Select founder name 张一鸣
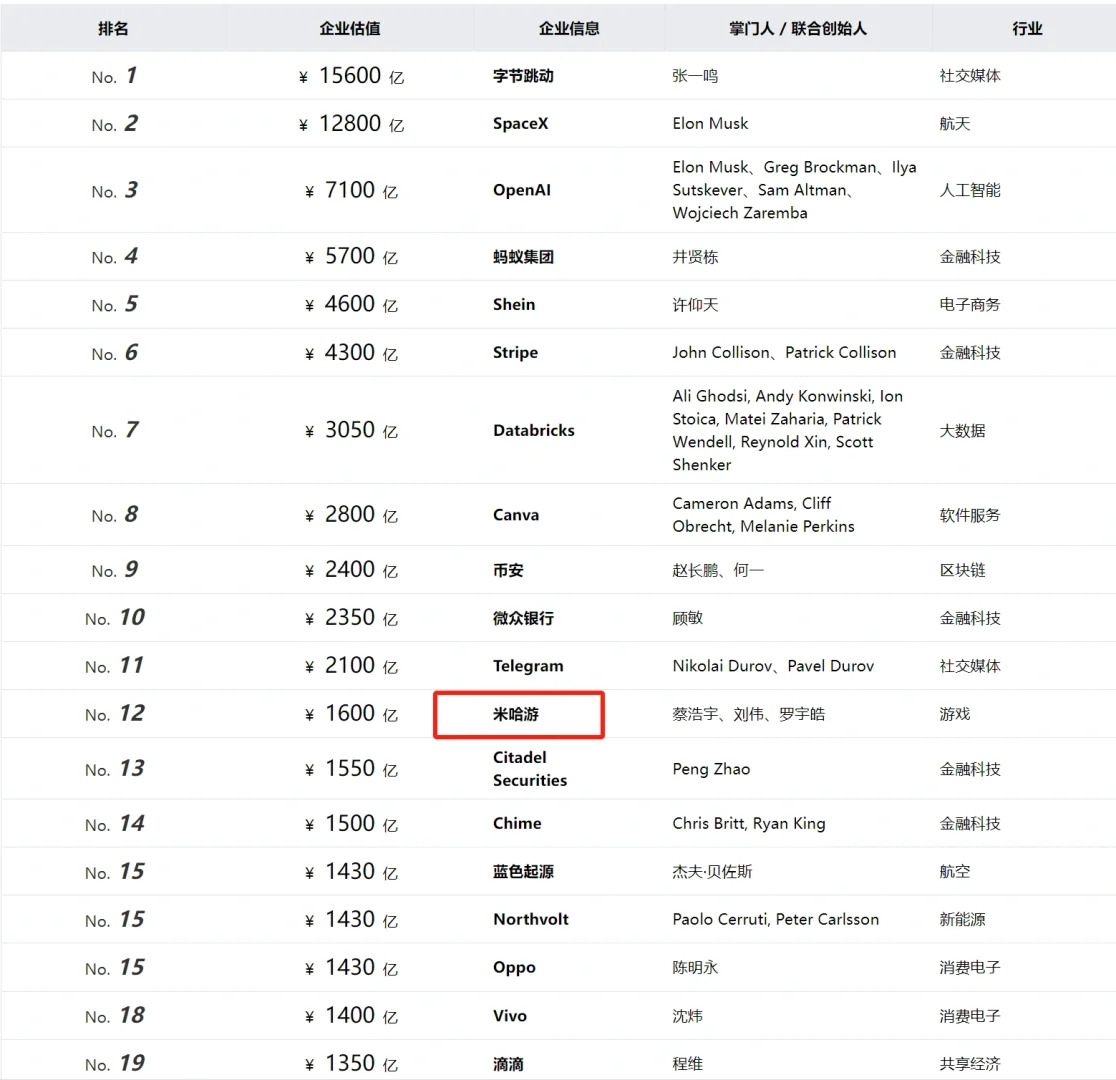Image resolution: width=1116 pixels, height=1080 pixels. (x=695, y=76)
